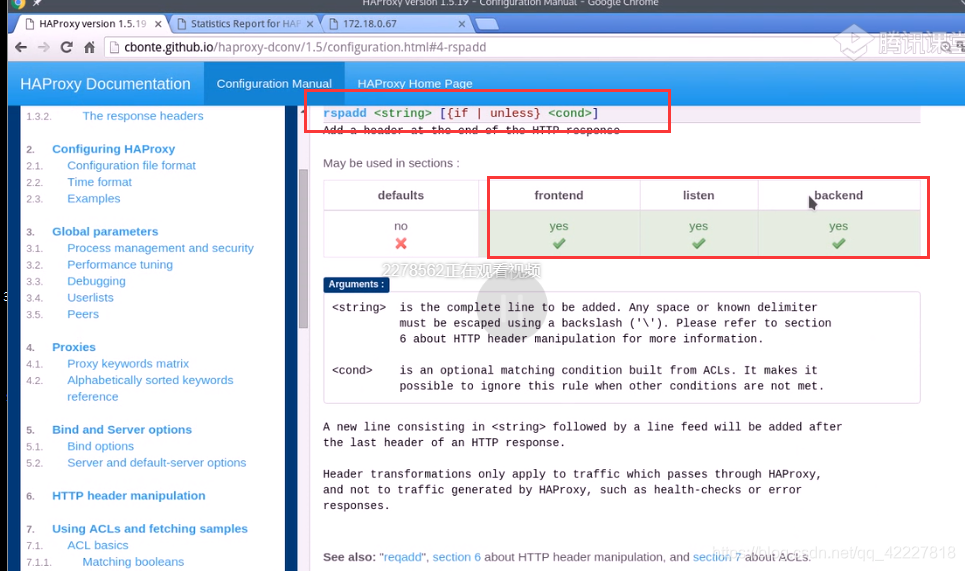Click the sidebar vertical scrollbar thumb
The width and height of the screenshot is (965, 571).
[x=303, y=249]
